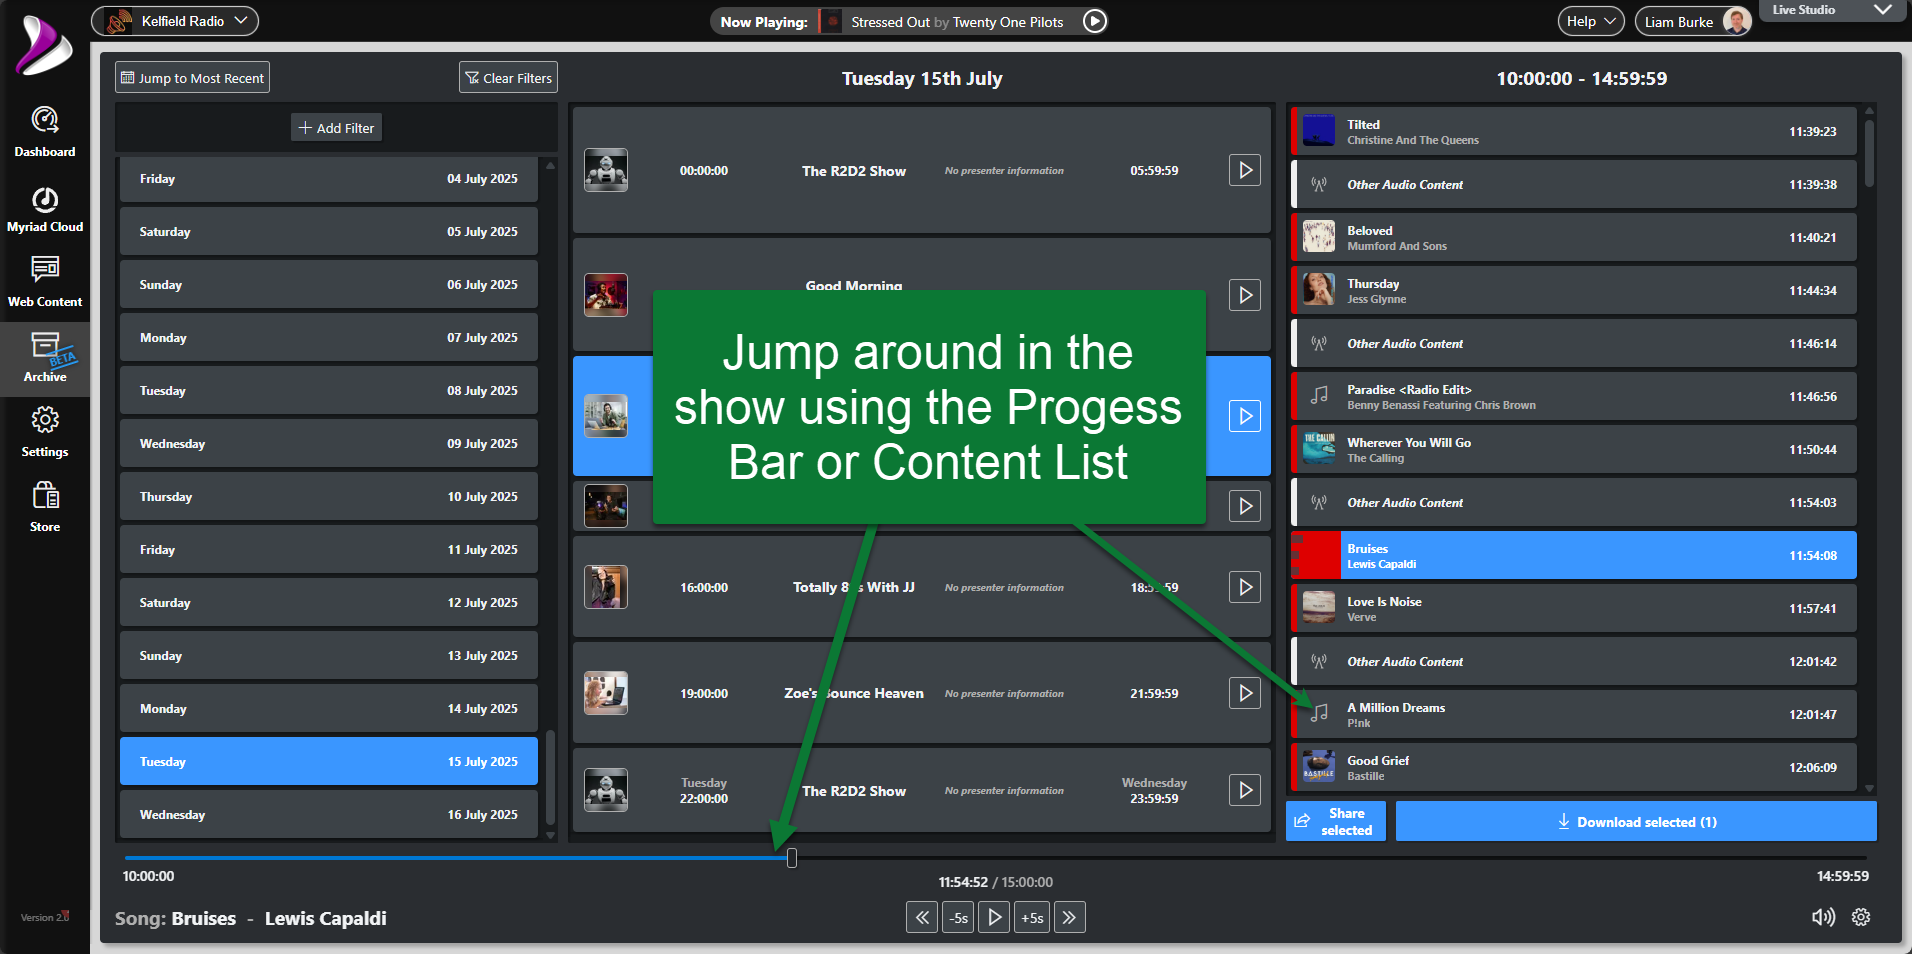This screenshot has width=1912, height=954.
Task: Skip to next item in player
Action: pos(1069,917)
